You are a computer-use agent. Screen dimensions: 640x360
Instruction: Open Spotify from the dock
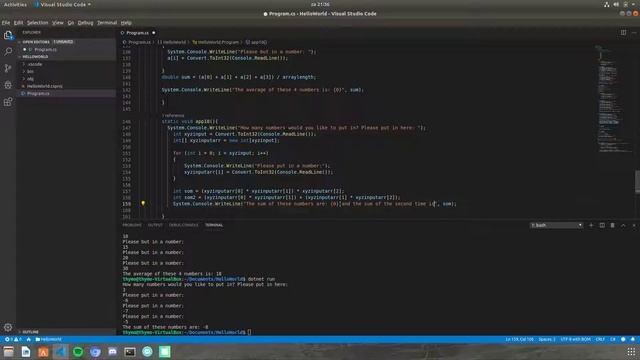[78, 352]
